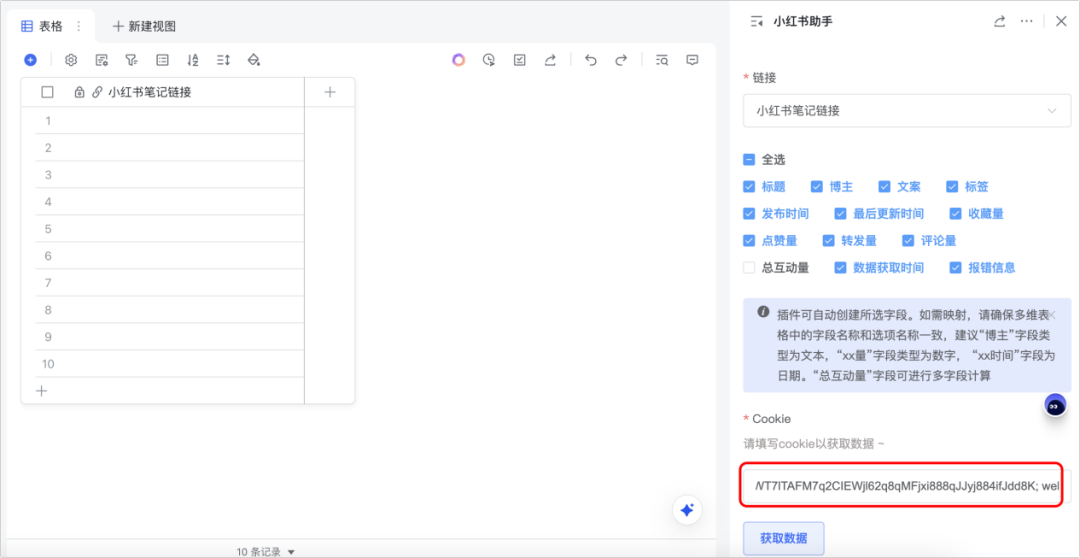Click the lock icon in column header

pyautogui.click(x=79, y=92)
